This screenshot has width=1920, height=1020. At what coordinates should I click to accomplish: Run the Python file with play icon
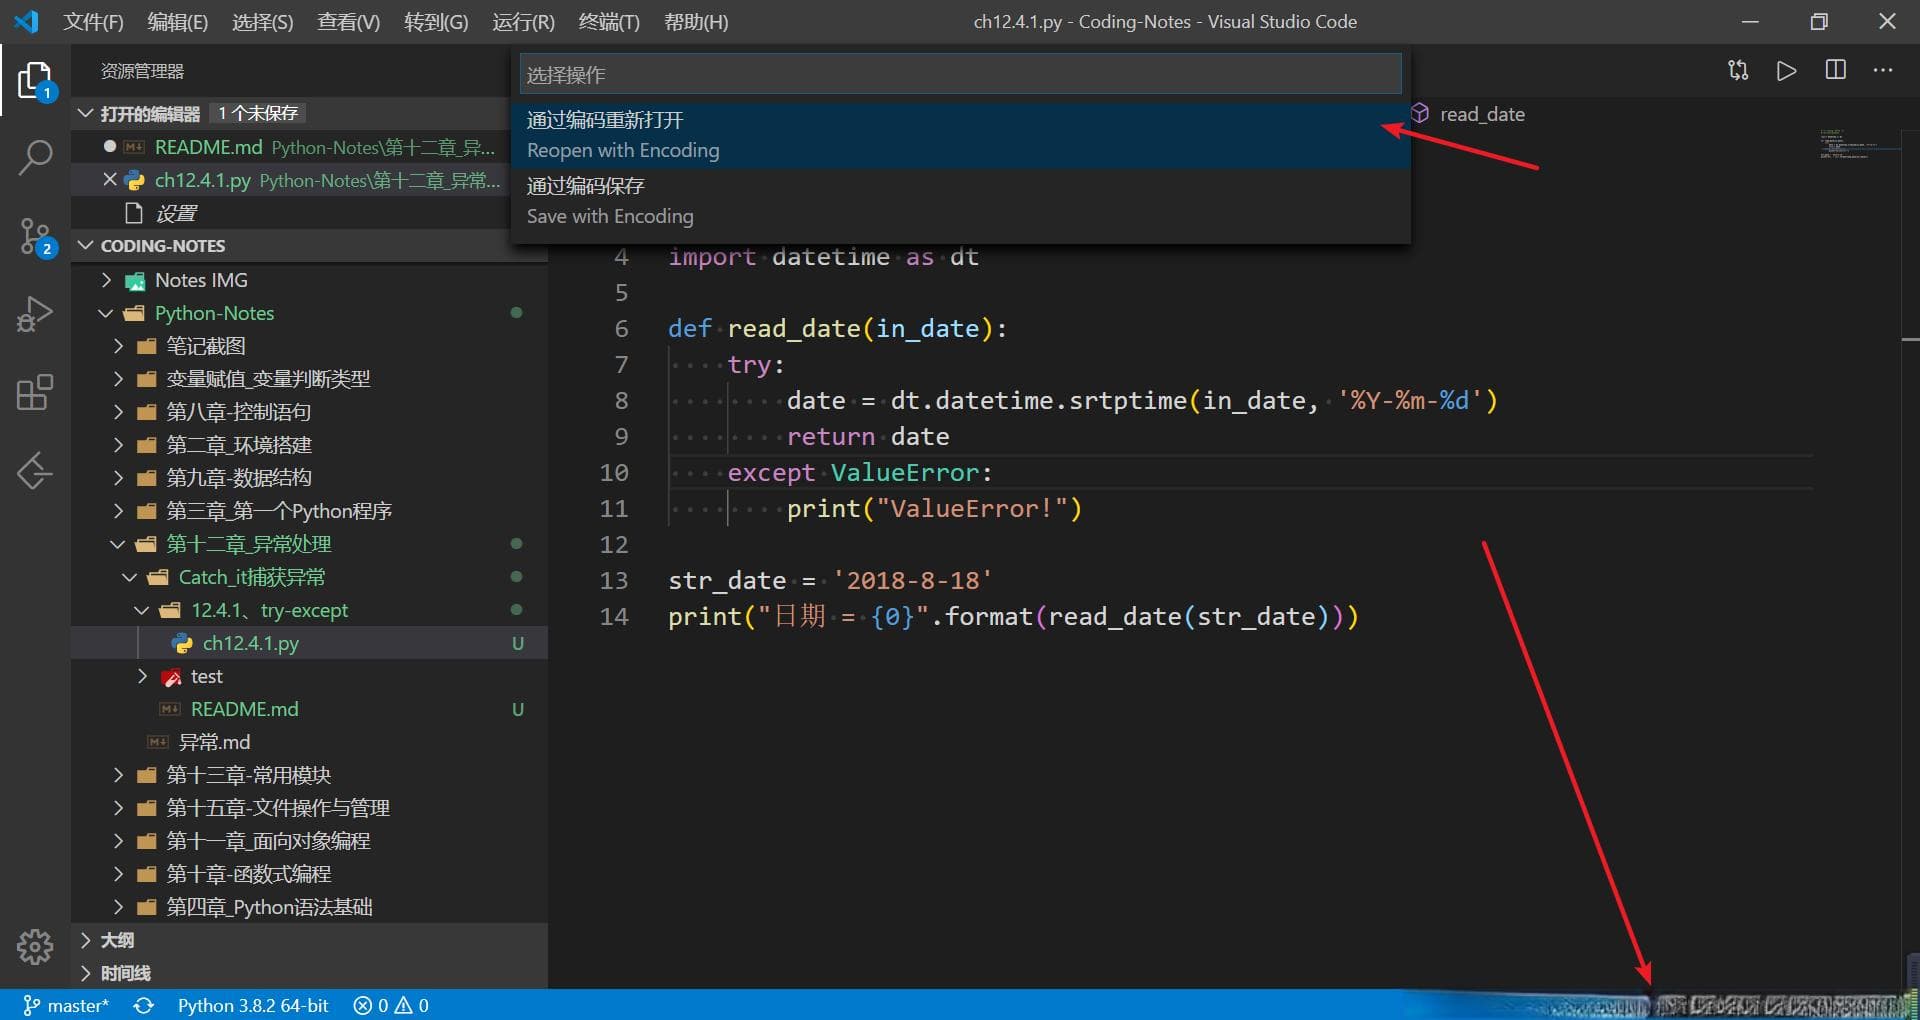(1786, 70)
